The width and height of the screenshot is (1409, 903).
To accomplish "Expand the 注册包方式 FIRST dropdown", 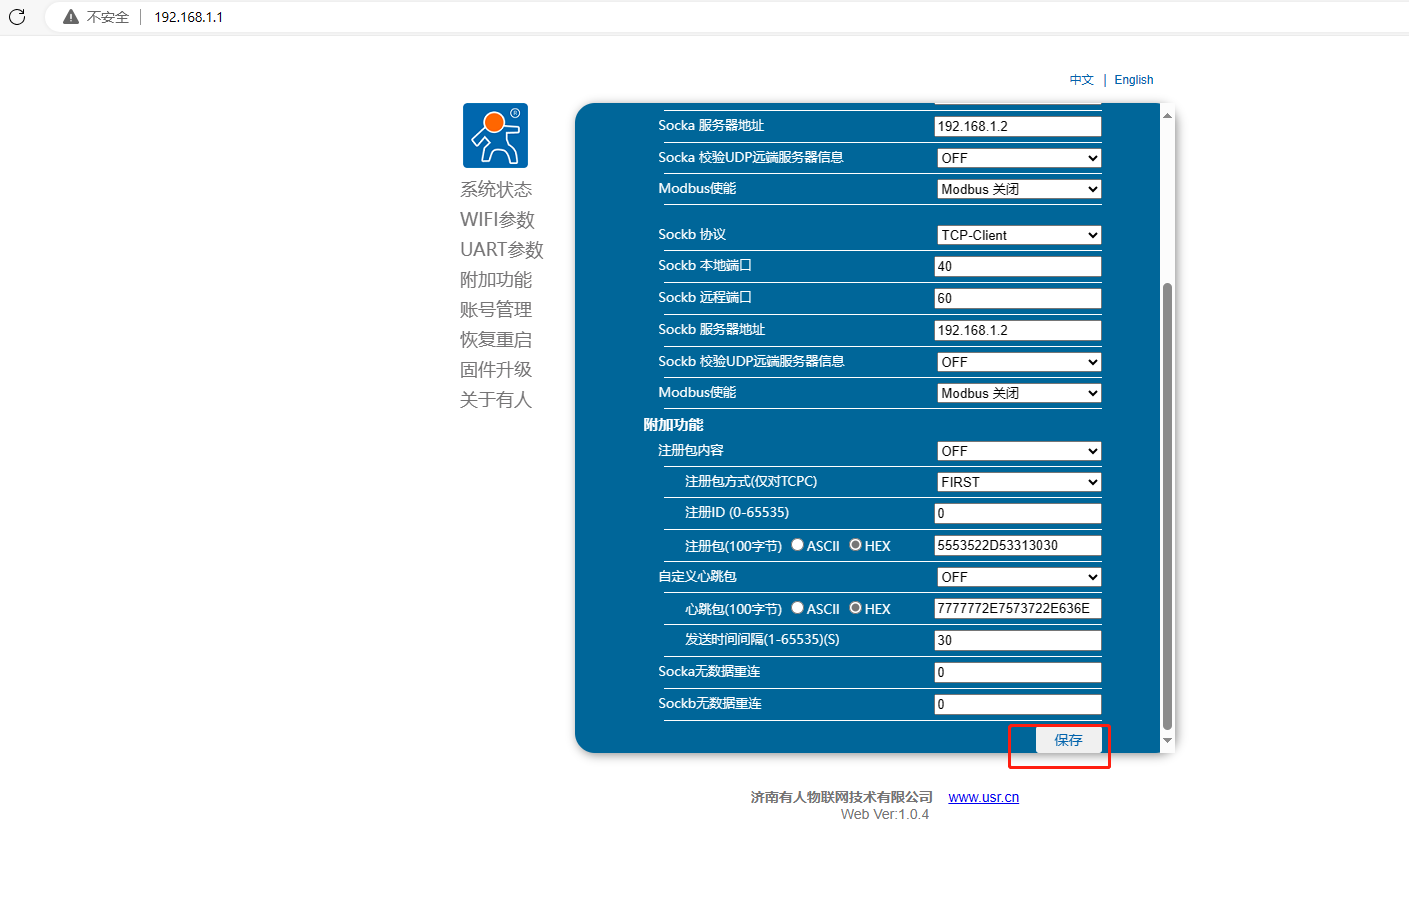I will point(1018,482).
